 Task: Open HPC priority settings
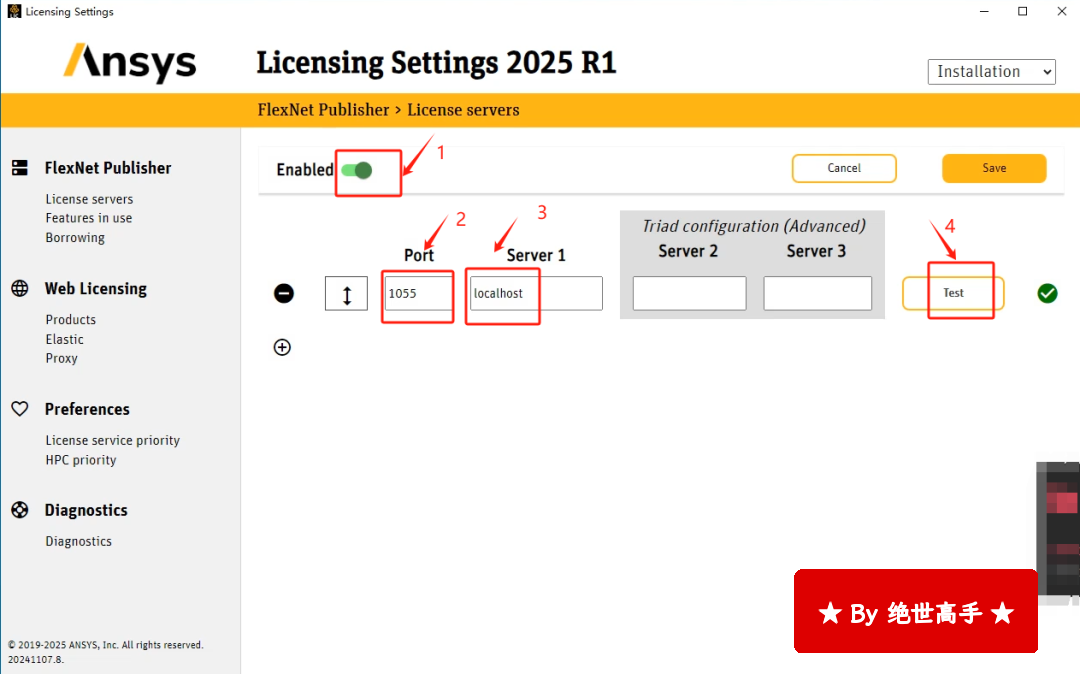[81, 460]
